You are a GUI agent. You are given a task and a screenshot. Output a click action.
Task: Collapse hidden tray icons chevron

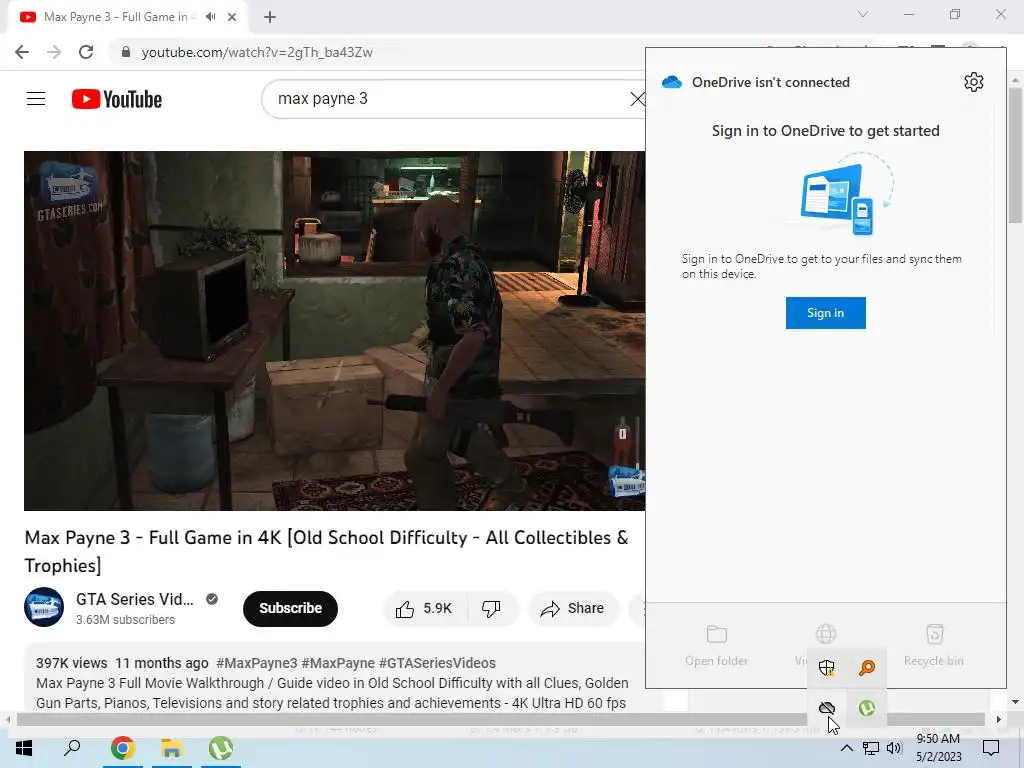tap(846, 748)
